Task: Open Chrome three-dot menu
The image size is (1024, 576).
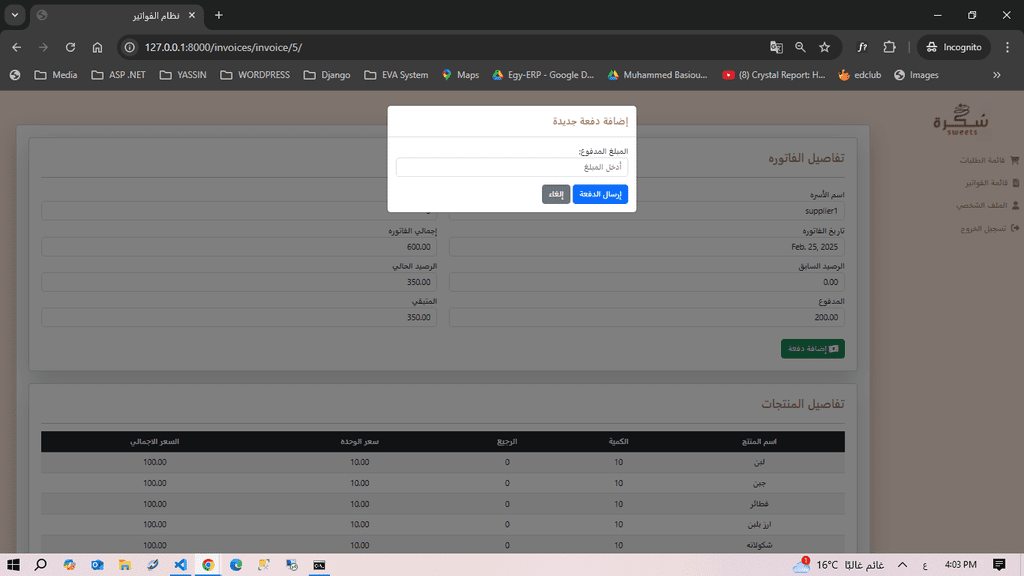Action: coord(1008,47)
